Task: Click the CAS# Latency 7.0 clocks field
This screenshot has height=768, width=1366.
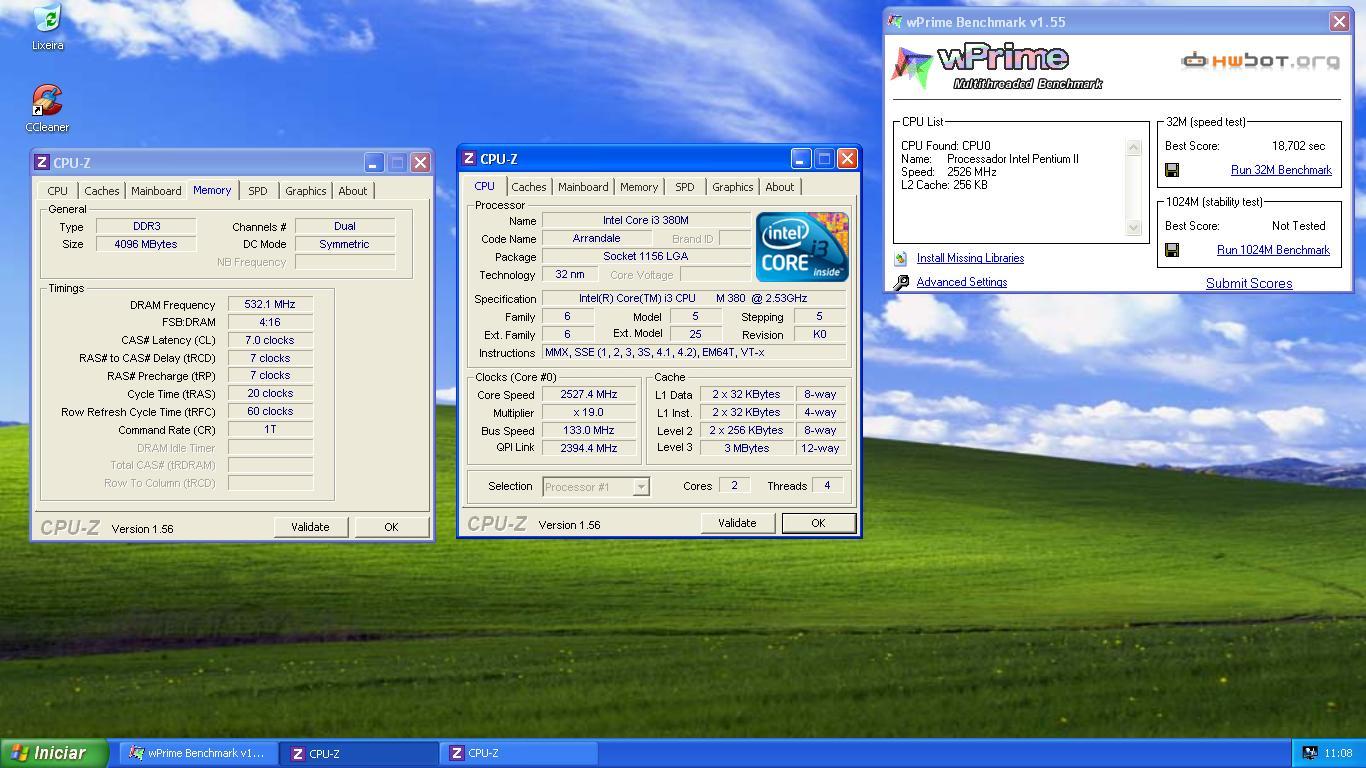Action: tap(270, 340)
